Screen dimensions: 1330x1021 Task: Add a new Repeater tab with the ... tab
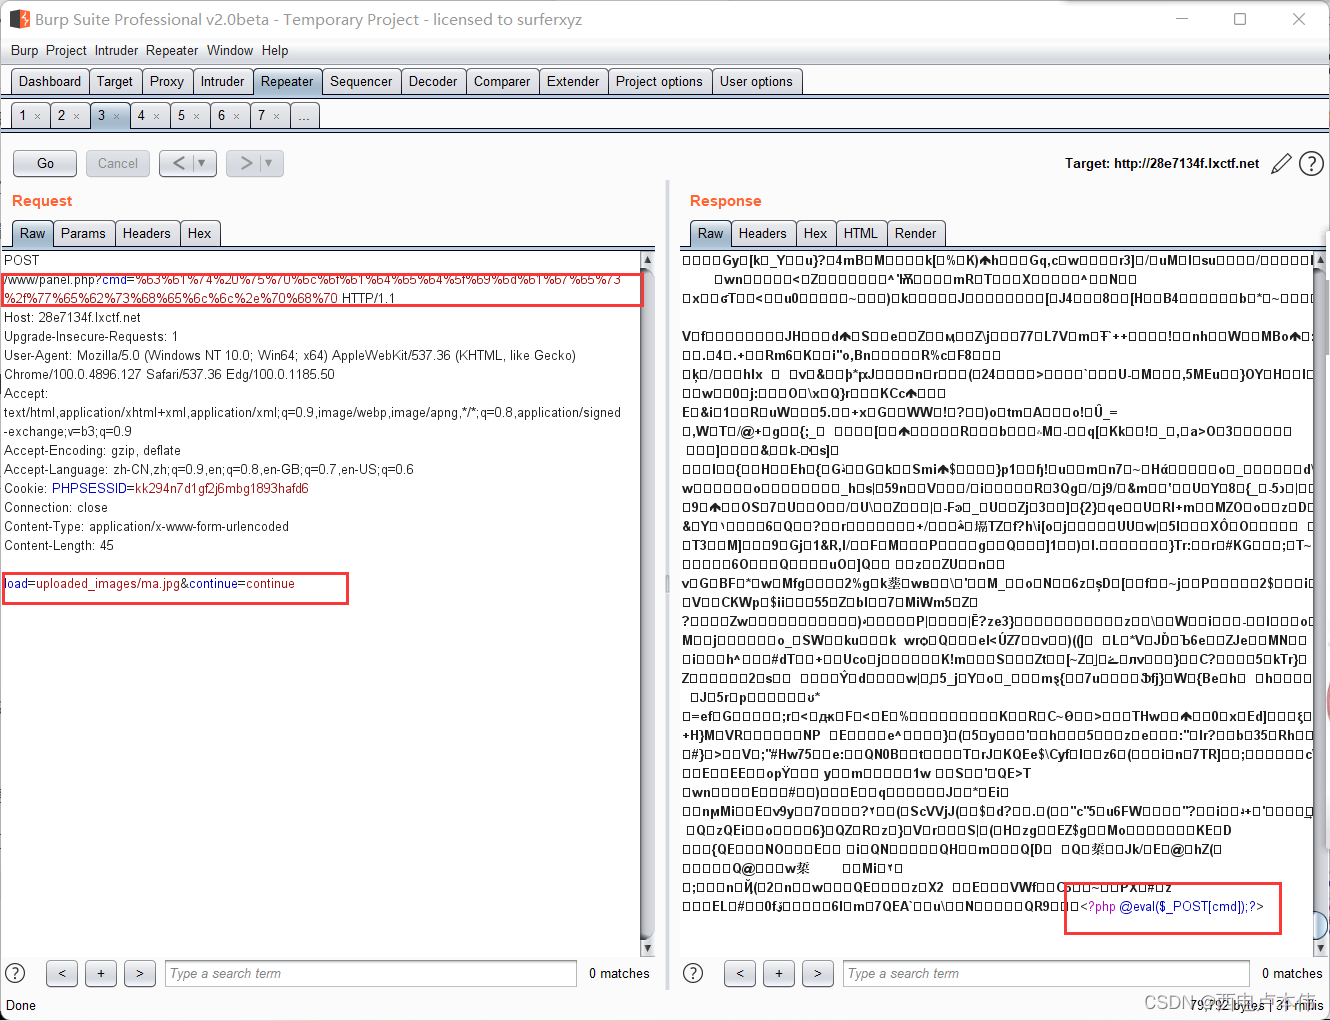304,115
